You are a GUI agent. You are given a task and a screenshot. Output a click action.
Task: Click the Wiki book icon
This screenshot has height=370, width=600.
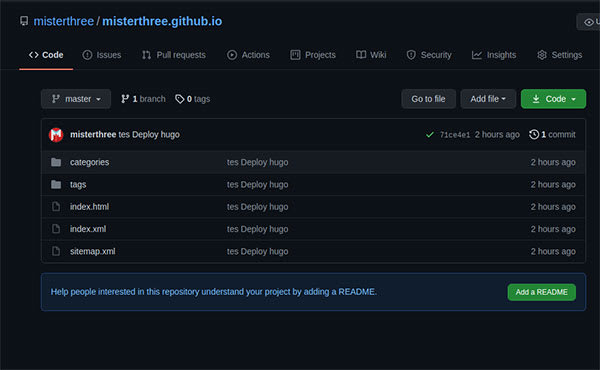coord(361,55)
